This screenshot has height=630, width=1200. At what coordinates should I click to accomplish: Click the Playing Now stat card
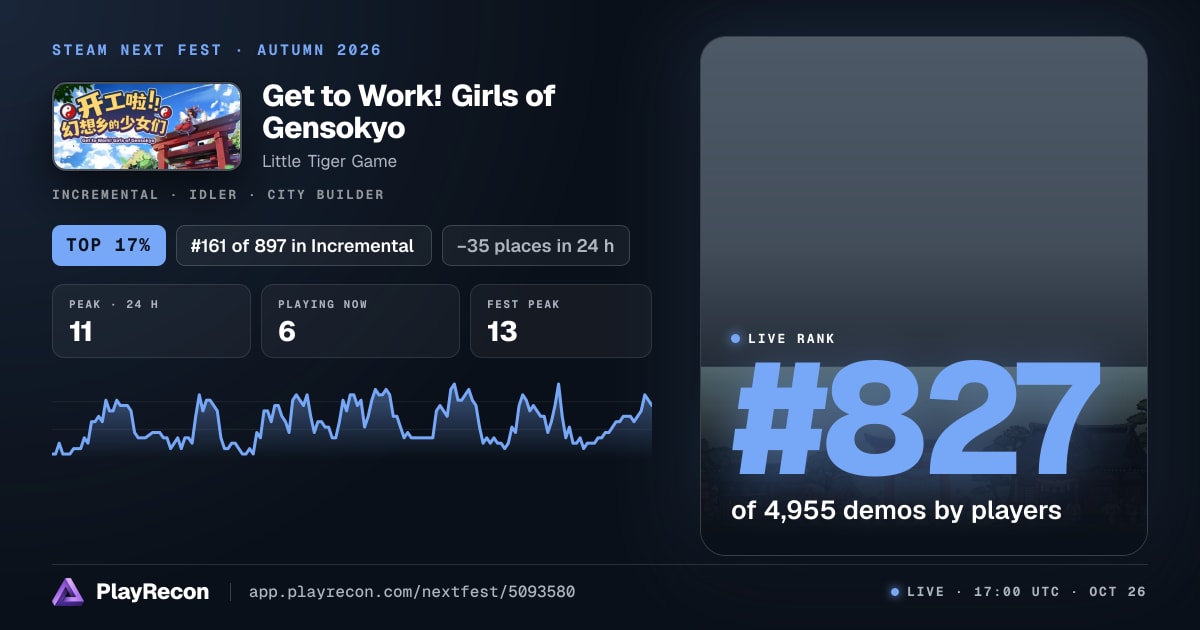coord(360,321)
